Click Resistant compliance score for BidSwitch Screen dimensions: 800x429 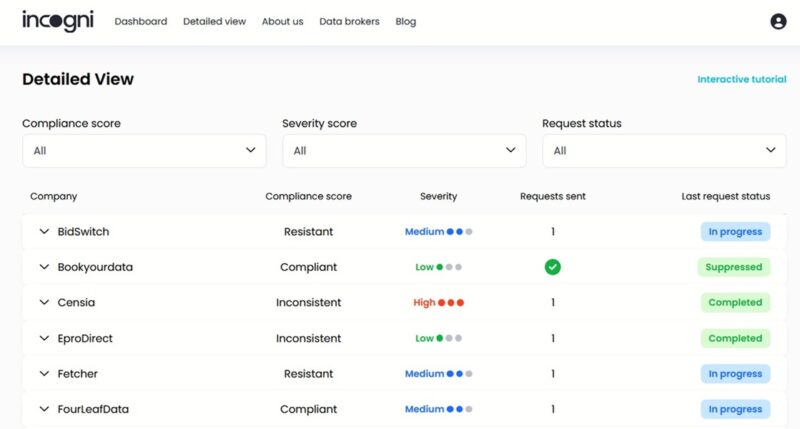[308, 232]
